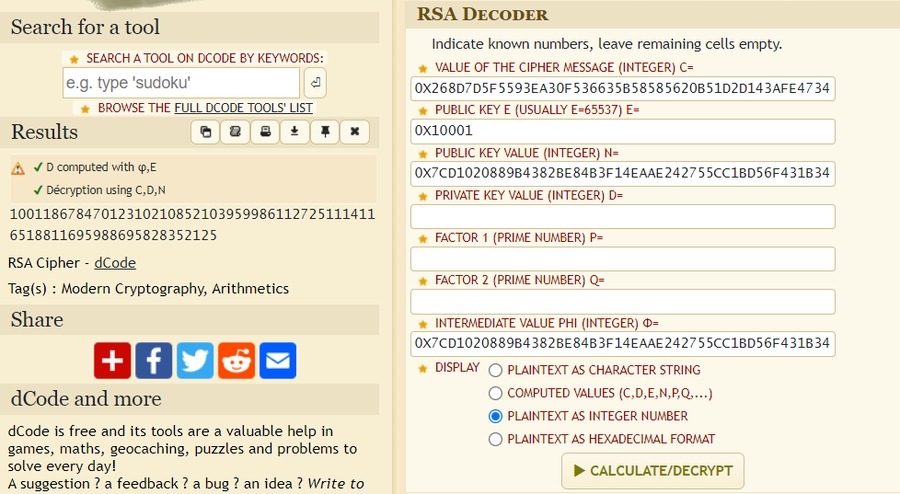Image resolution: width=900 pixels, height=494 pixels.
Task: Focus the keyword tool search box
Action: point(181,82)
